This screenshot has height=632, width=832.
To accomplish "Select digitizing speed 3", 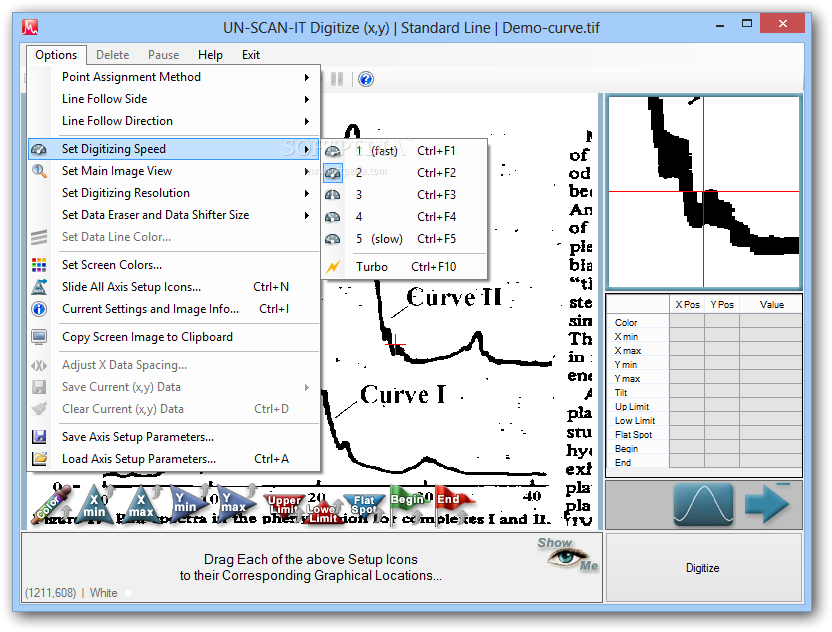I will click(404, 195).
